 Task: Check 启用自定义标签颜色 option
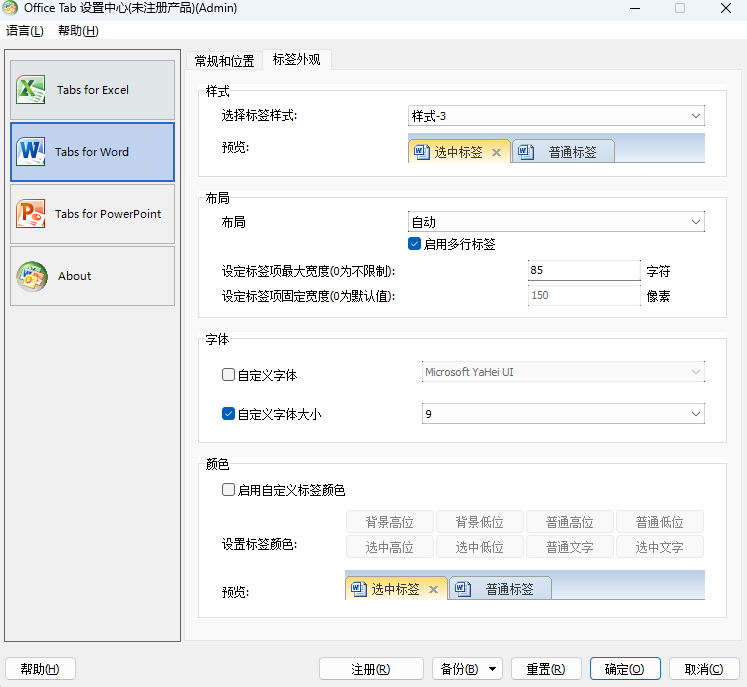[x=228, y=490]
